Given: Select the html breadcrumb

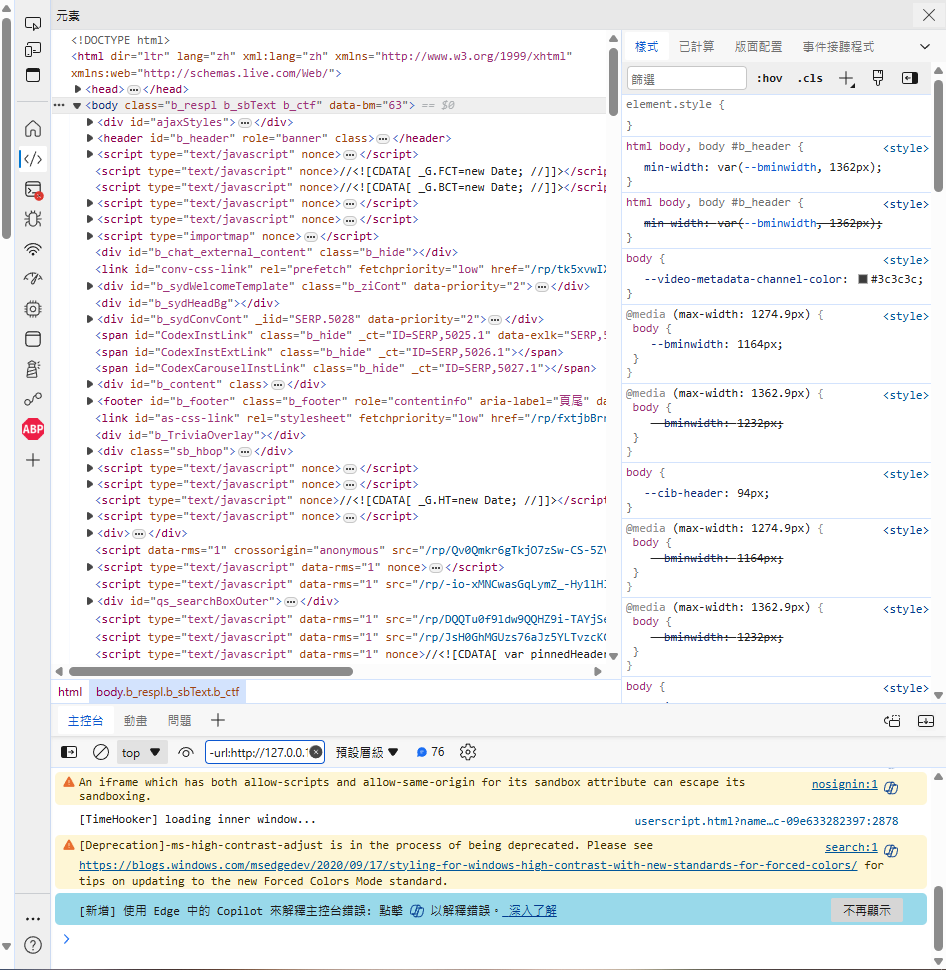Looking at the screenshot, I should pos(70,692).
